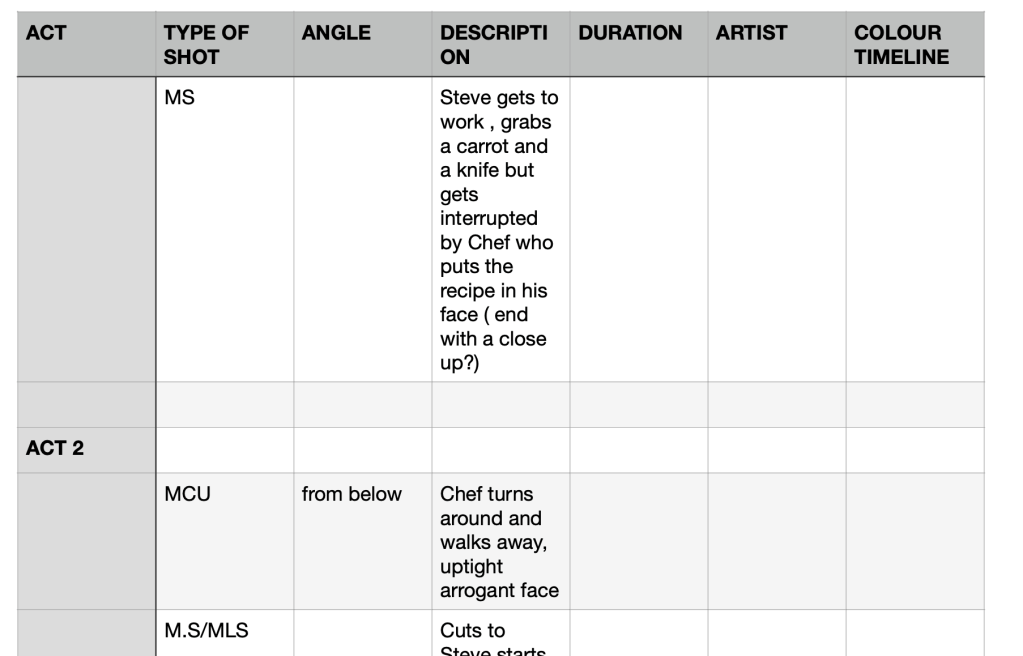Select the MS shot type cell
The height and width of the screenshot is (656, 1023).
224,229
